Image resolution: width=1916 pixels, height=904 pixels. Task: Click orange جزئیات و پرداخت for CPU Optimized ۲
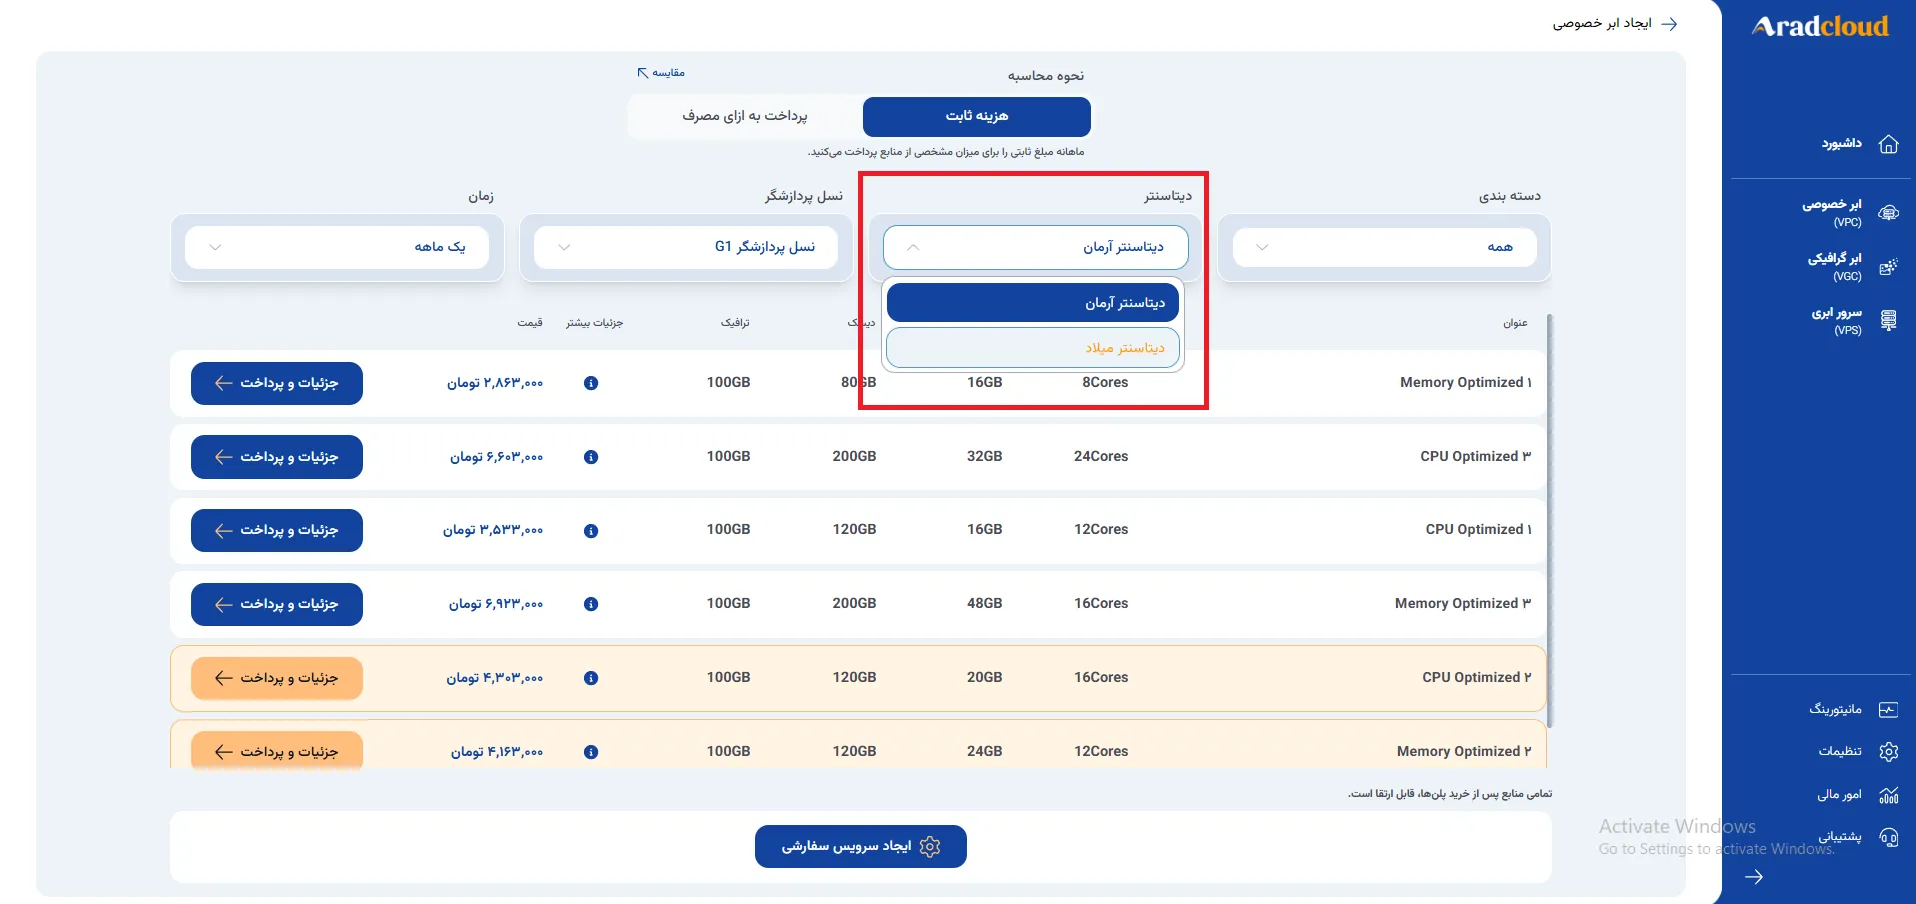[x=277, y=678]
